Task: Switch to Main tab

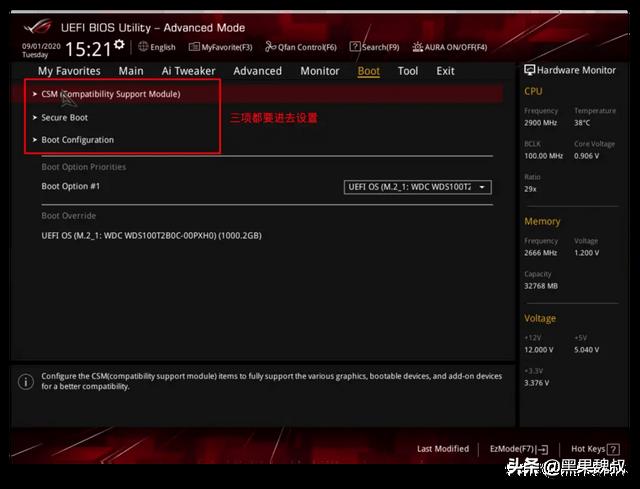Action: (x=131, y=71)
